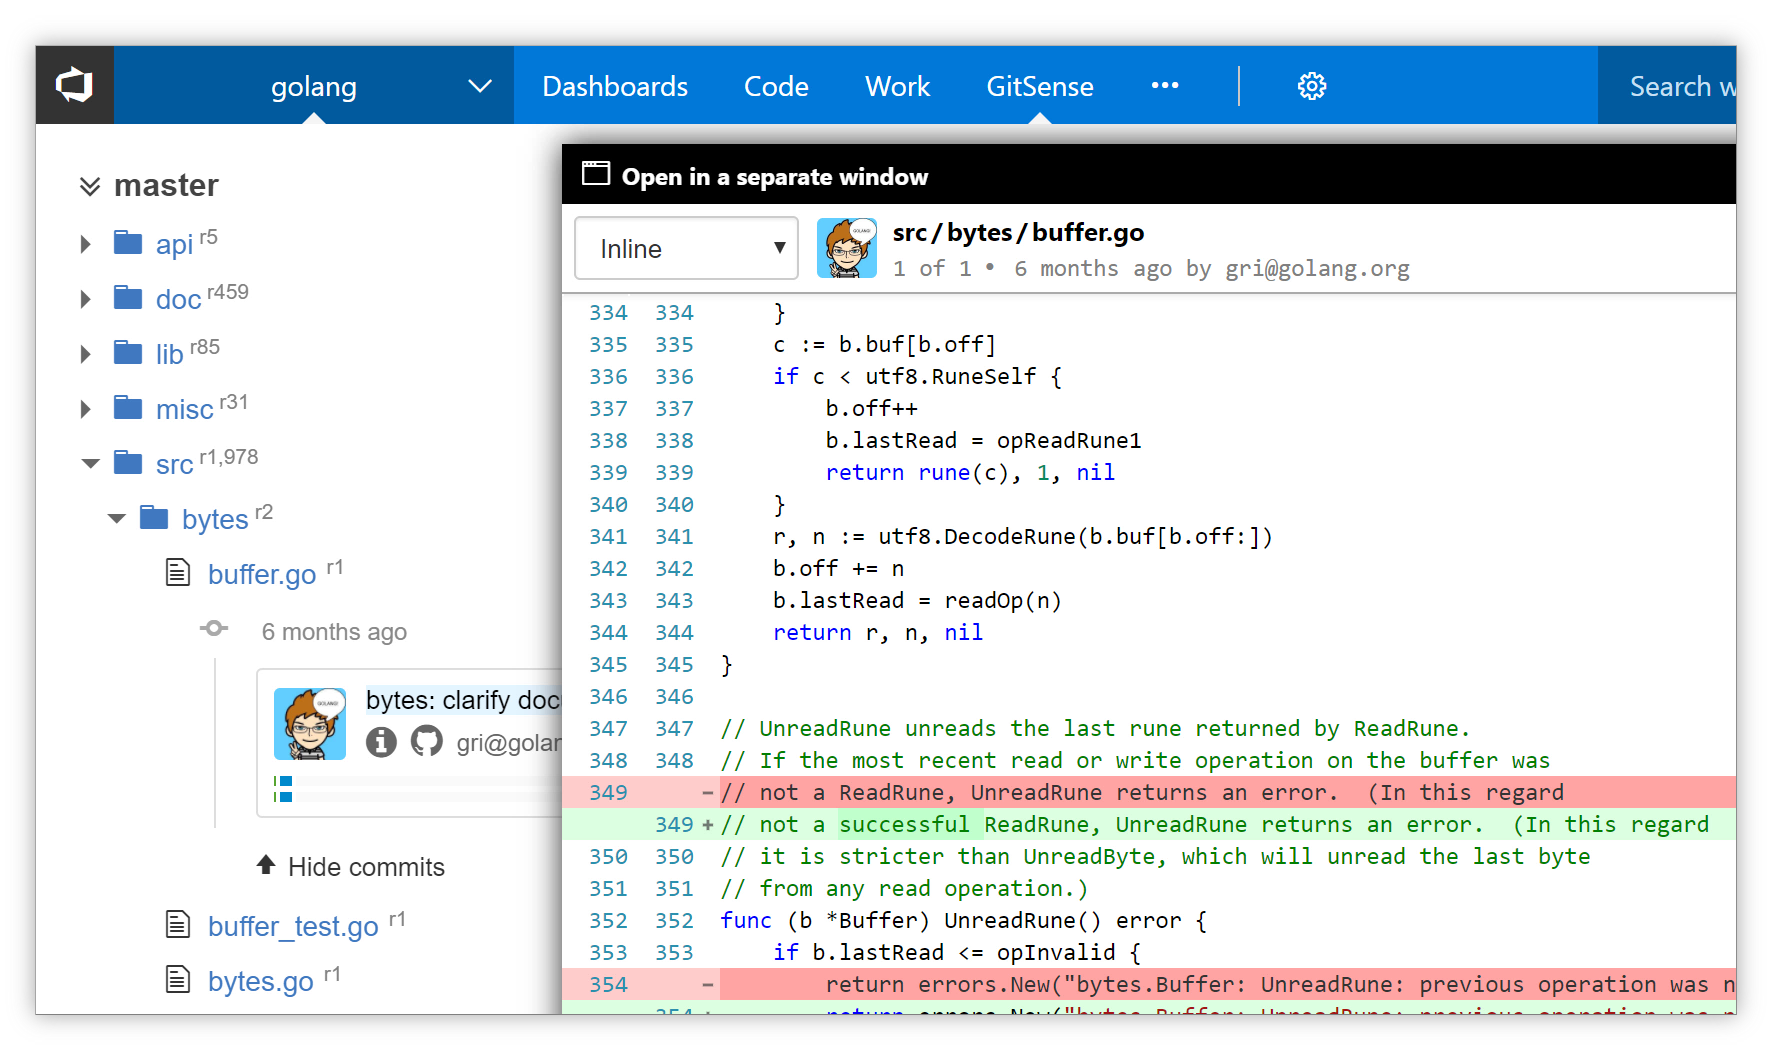The height and width of the screenshot is (1050, 1772).
Task: Expand the api folder arrow
Action: (x=86, y=244)
